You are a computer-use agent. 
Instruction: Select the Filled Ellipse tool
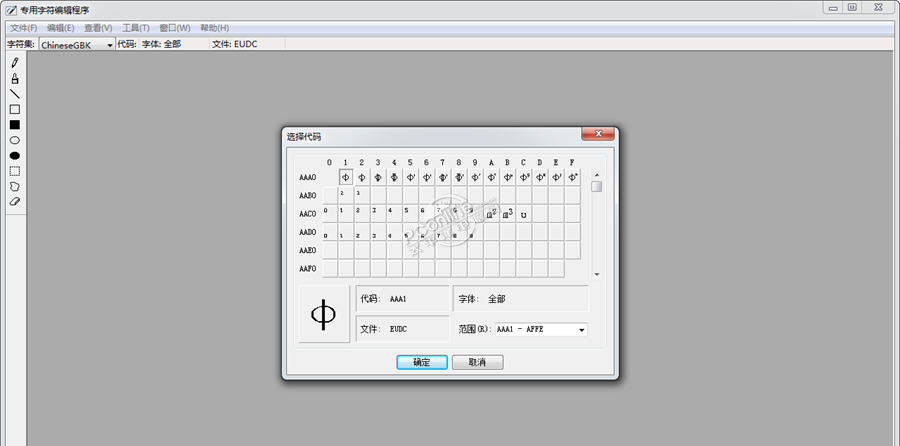coord(15,156)
